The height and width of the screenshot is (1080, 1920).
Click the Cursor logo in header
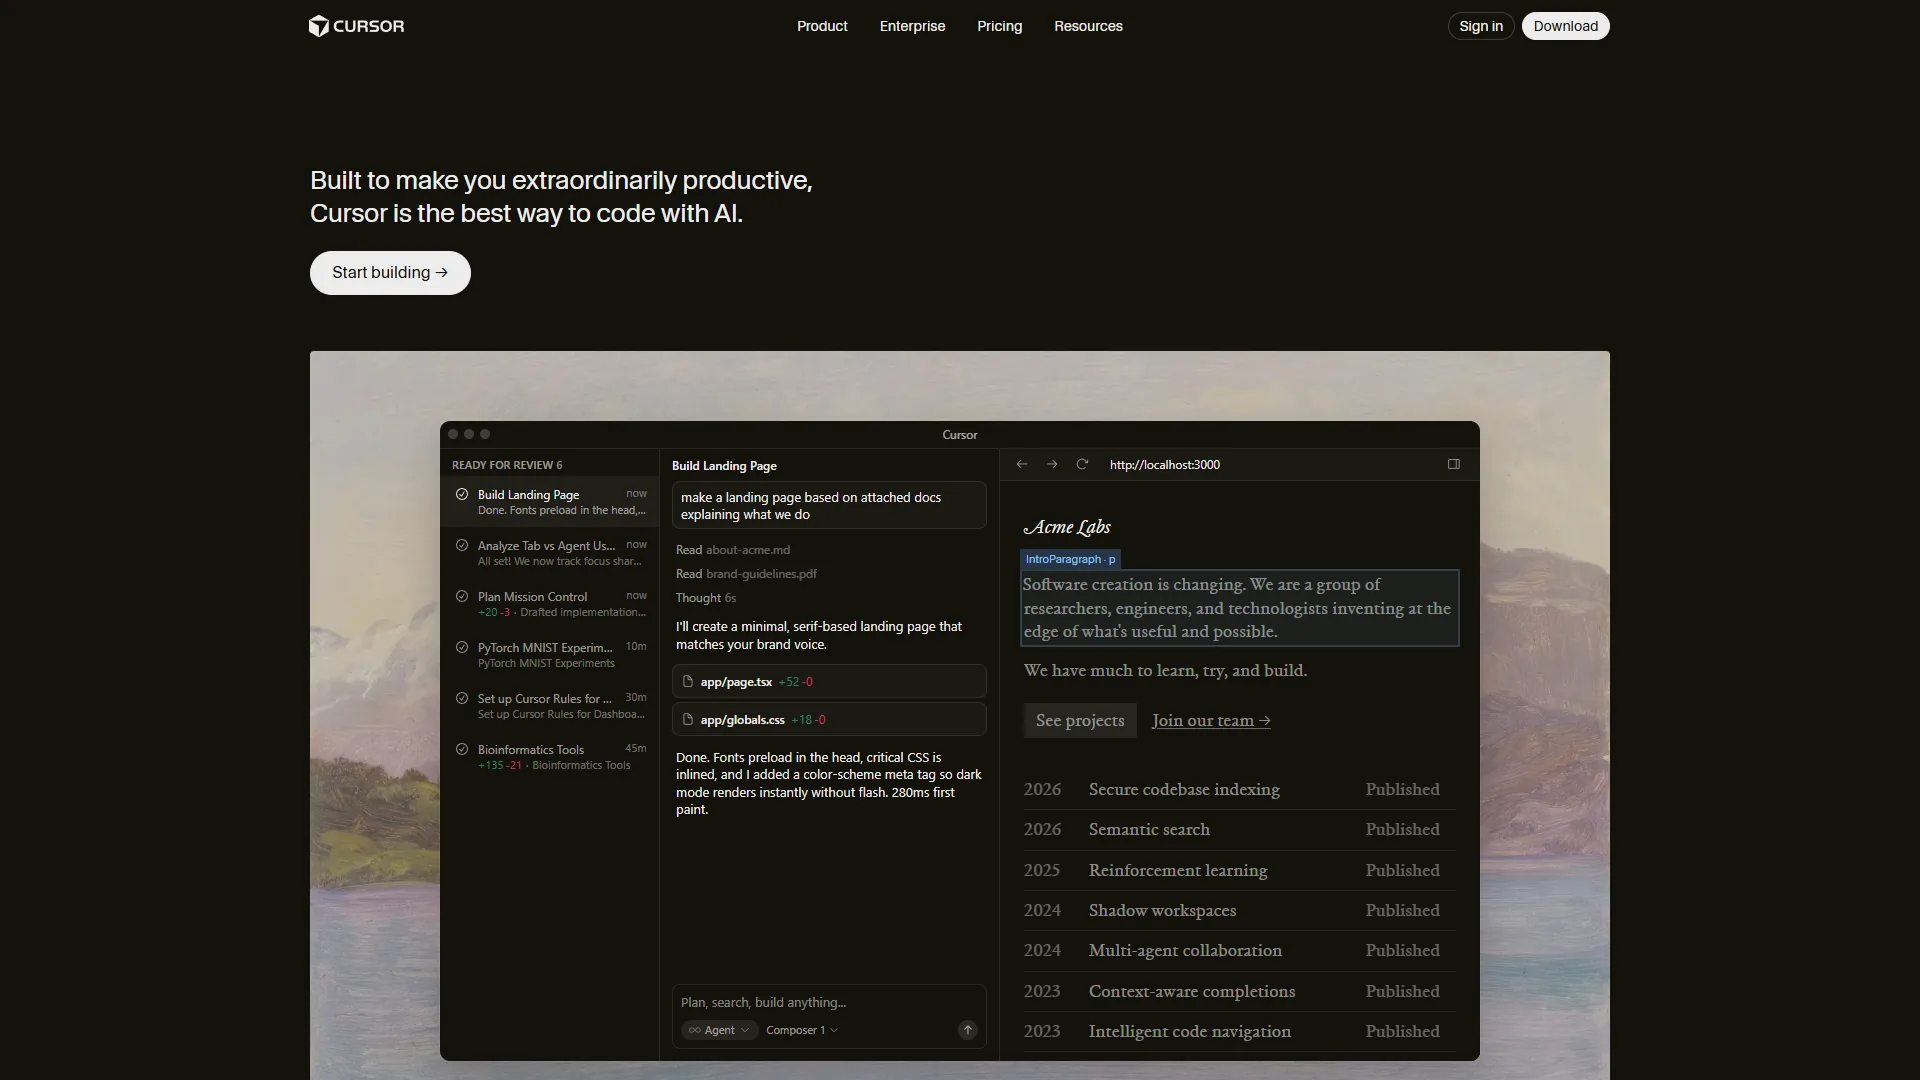coord(356,26)
